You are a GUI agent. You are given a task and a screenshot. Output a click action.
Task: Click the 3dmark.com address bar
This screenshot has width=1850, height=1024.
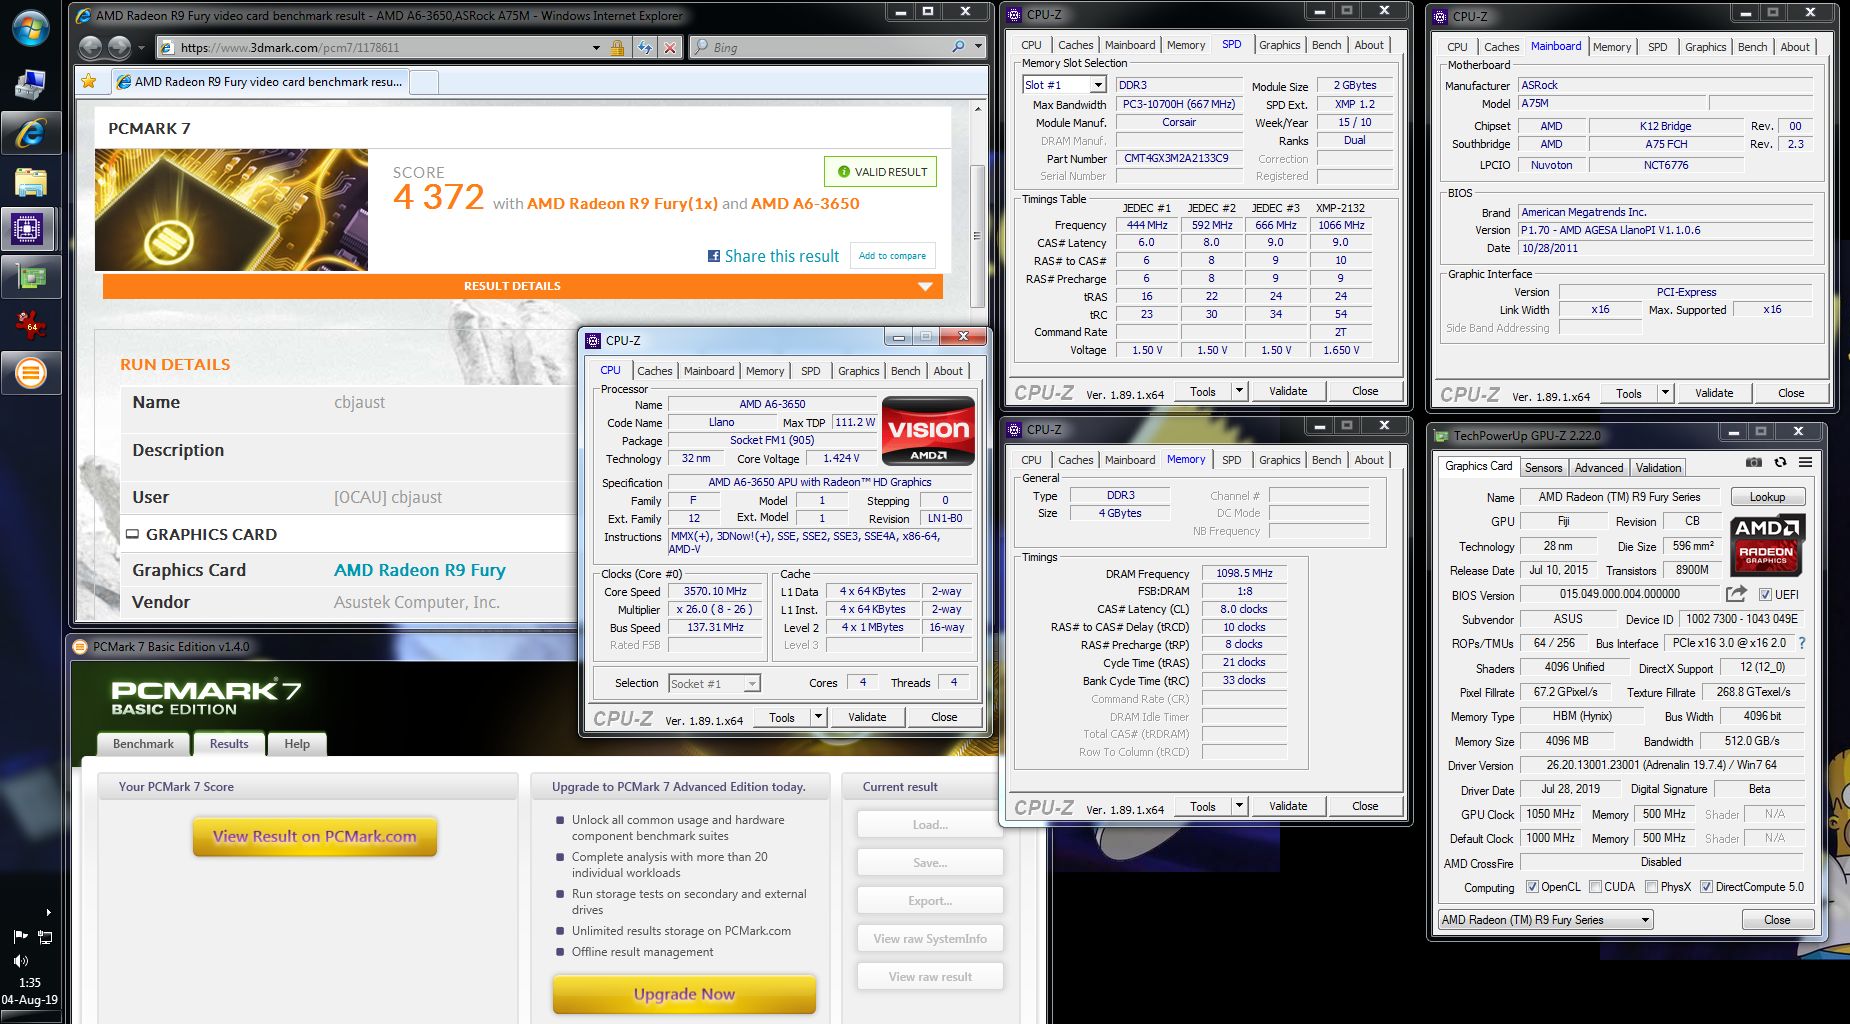coord(380,47)
